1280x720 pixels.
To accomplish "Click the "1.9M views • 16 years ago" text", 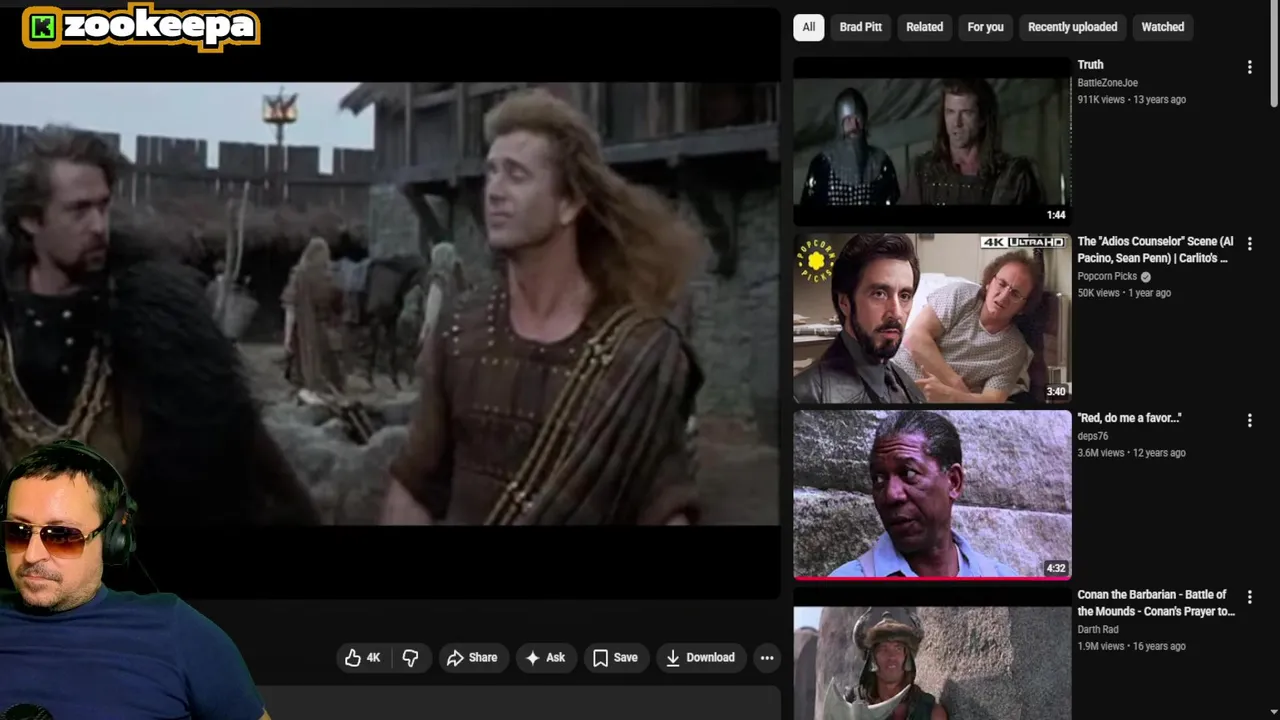I will [1131, 646].
